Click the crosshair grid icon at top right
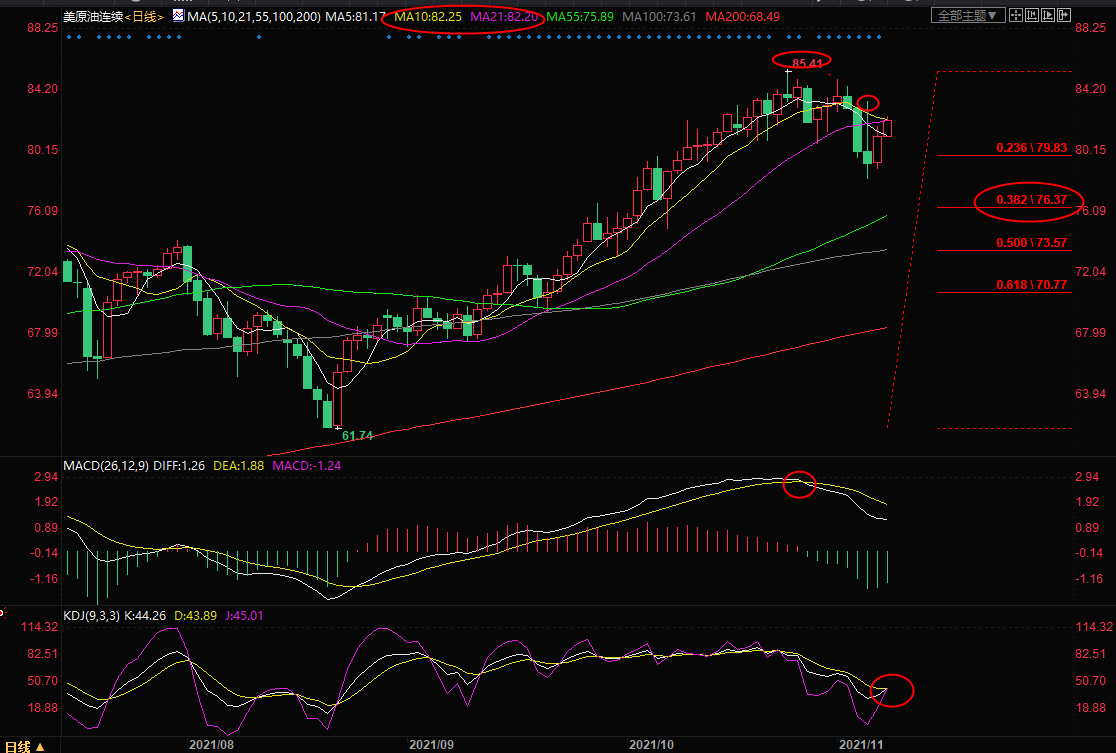The image size is (1116, 753). pos(1016,15)
